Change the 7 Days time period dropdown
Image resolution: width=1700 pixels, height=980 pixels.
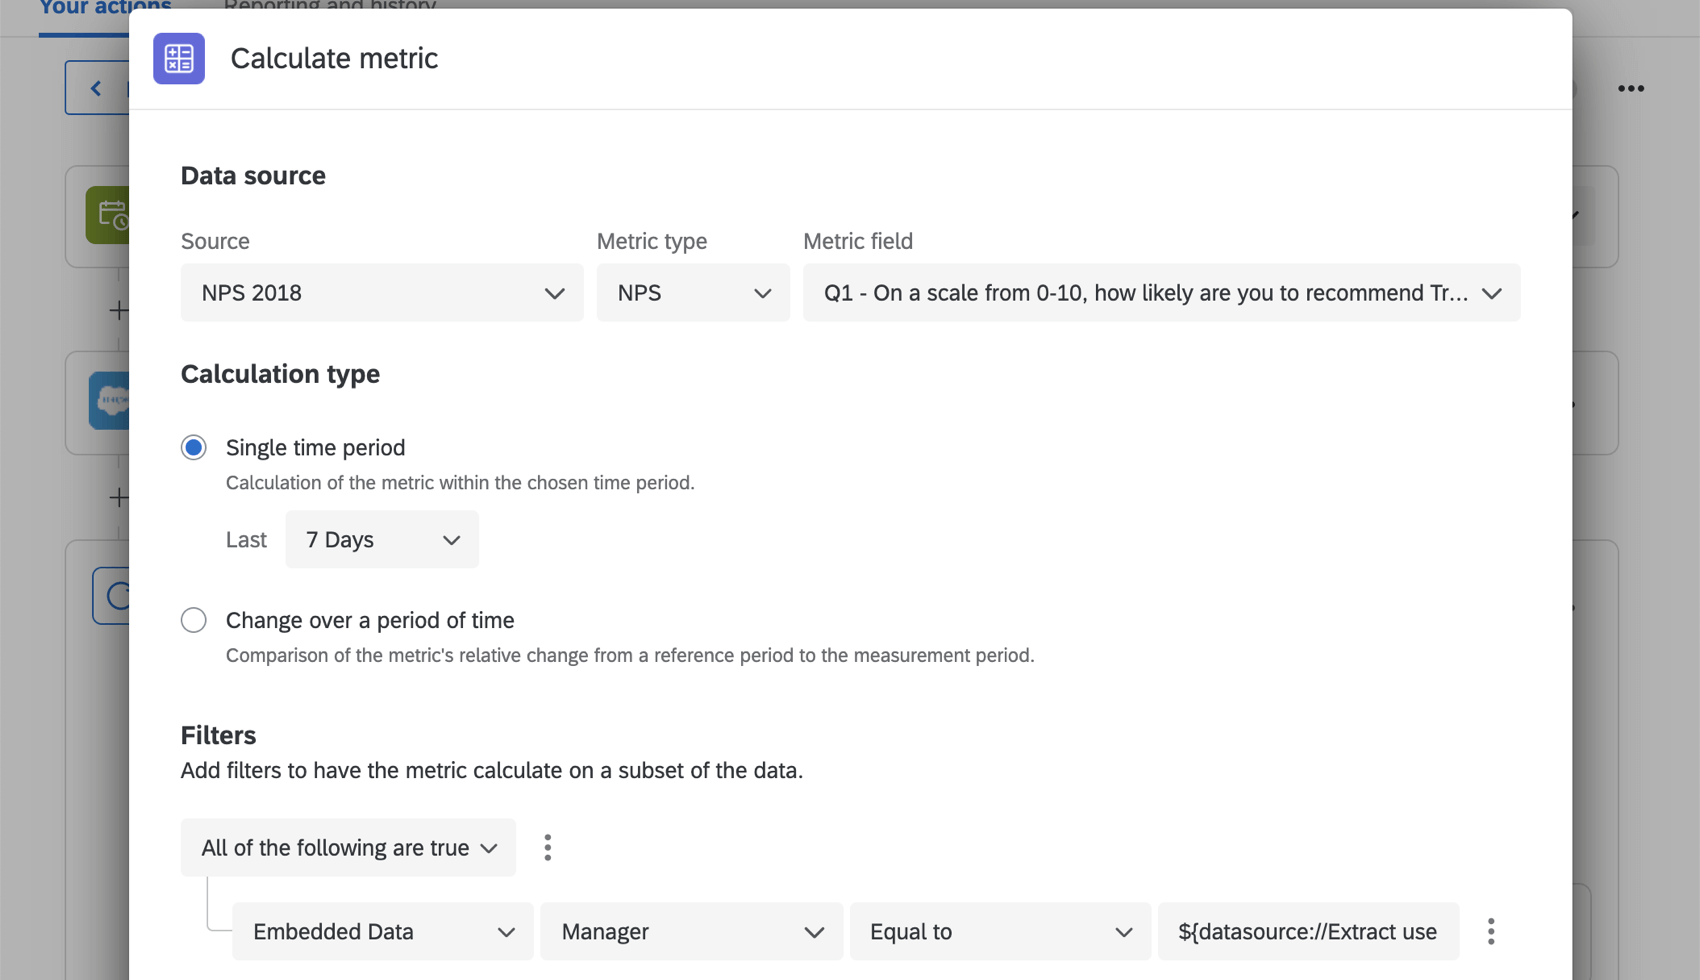click(x=381, y=539)
